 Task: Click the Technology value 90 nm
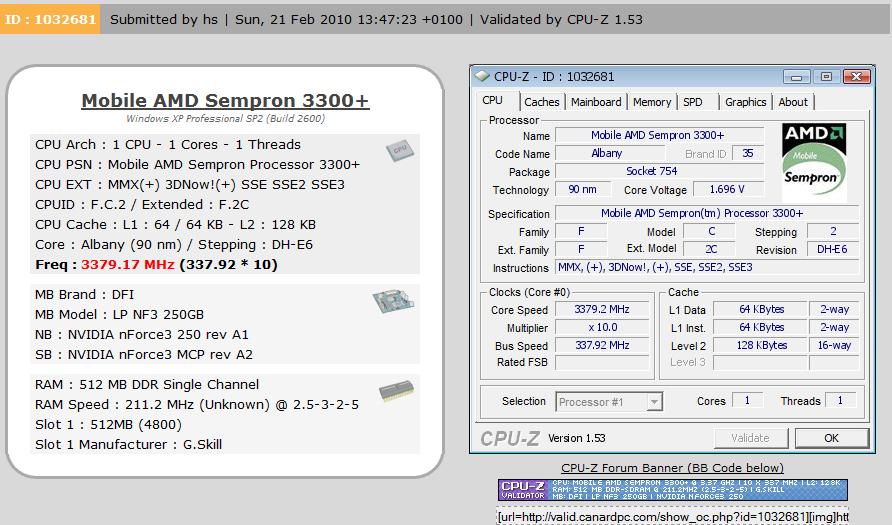(582, 189)
